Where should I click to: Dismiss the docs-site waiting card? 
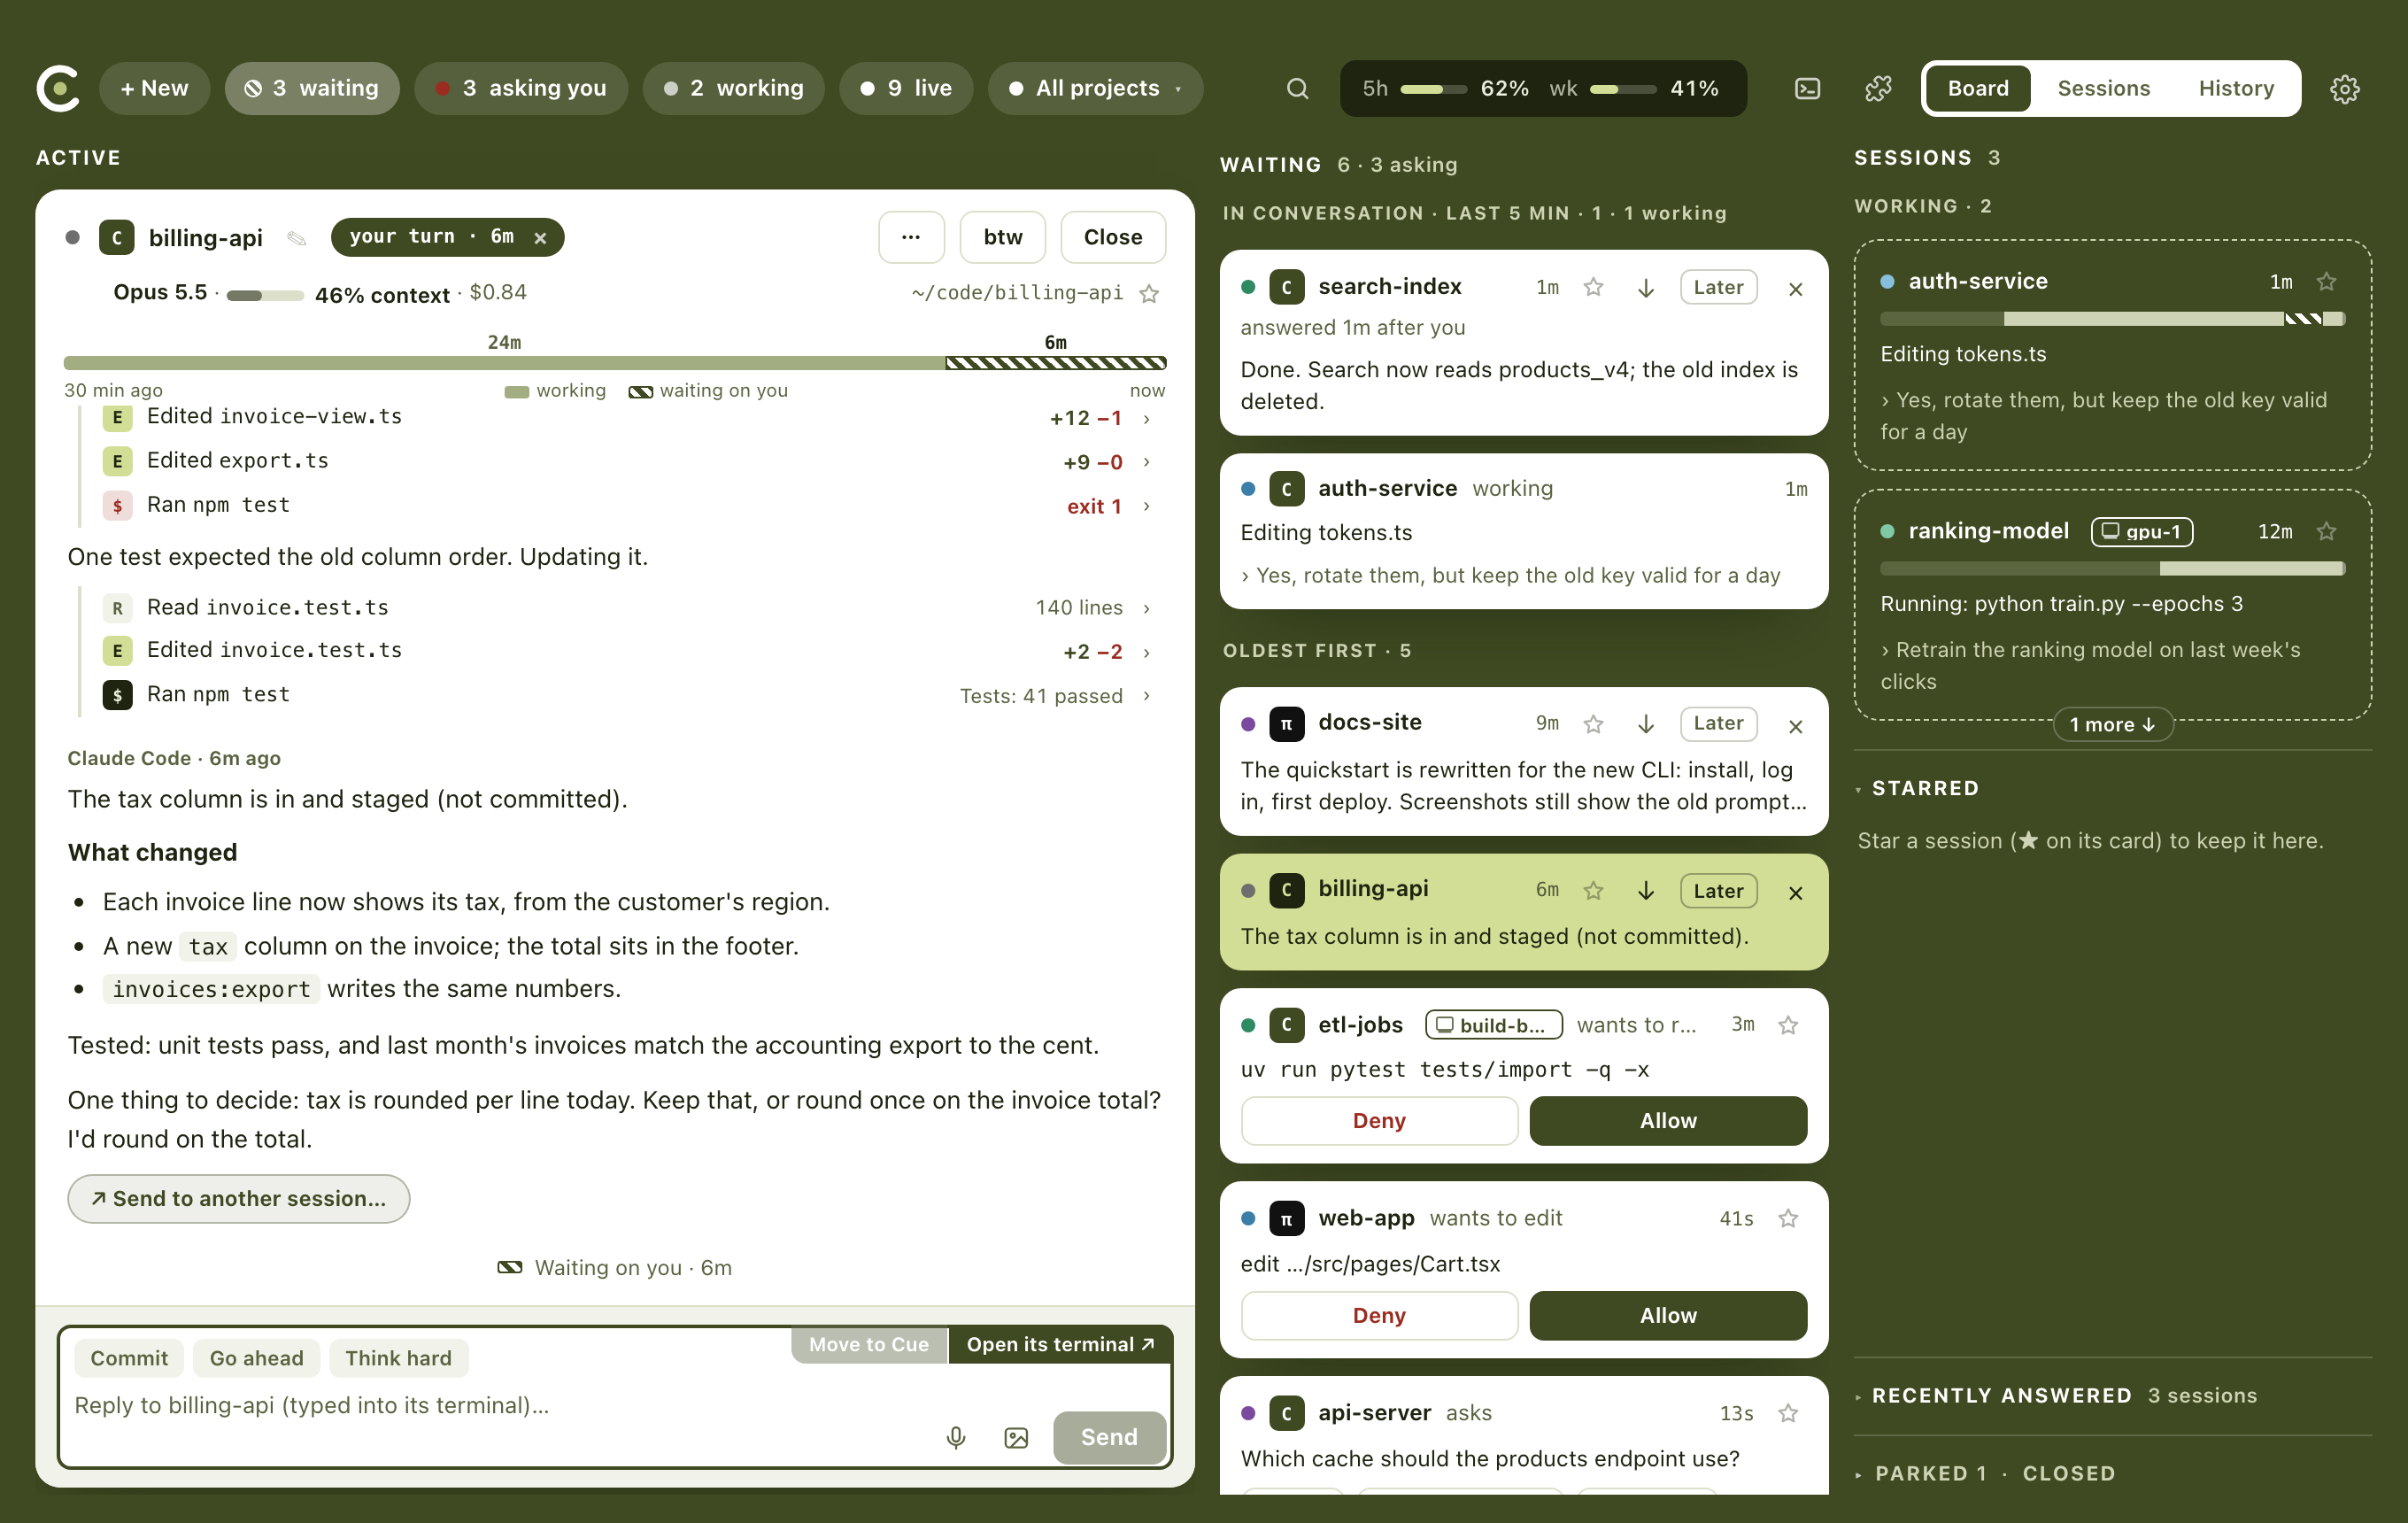click(x=1795, y=726)
